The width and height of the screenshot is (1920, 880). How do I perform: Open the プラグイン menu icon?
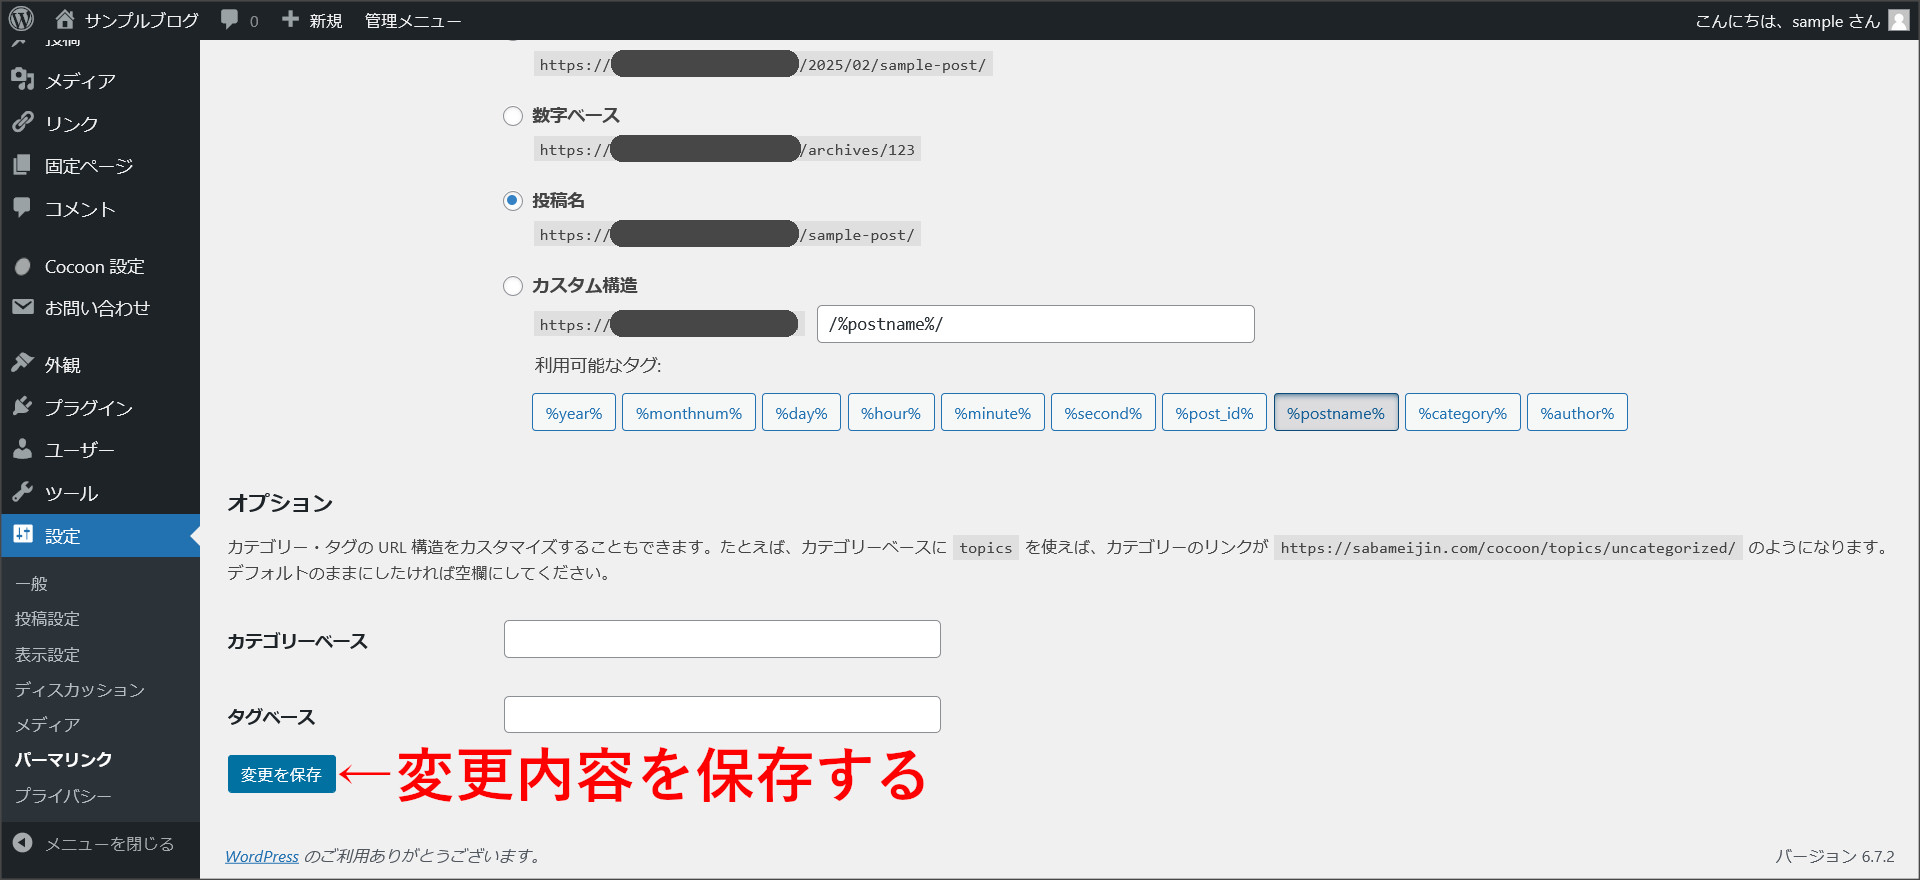tap(23, 406)
